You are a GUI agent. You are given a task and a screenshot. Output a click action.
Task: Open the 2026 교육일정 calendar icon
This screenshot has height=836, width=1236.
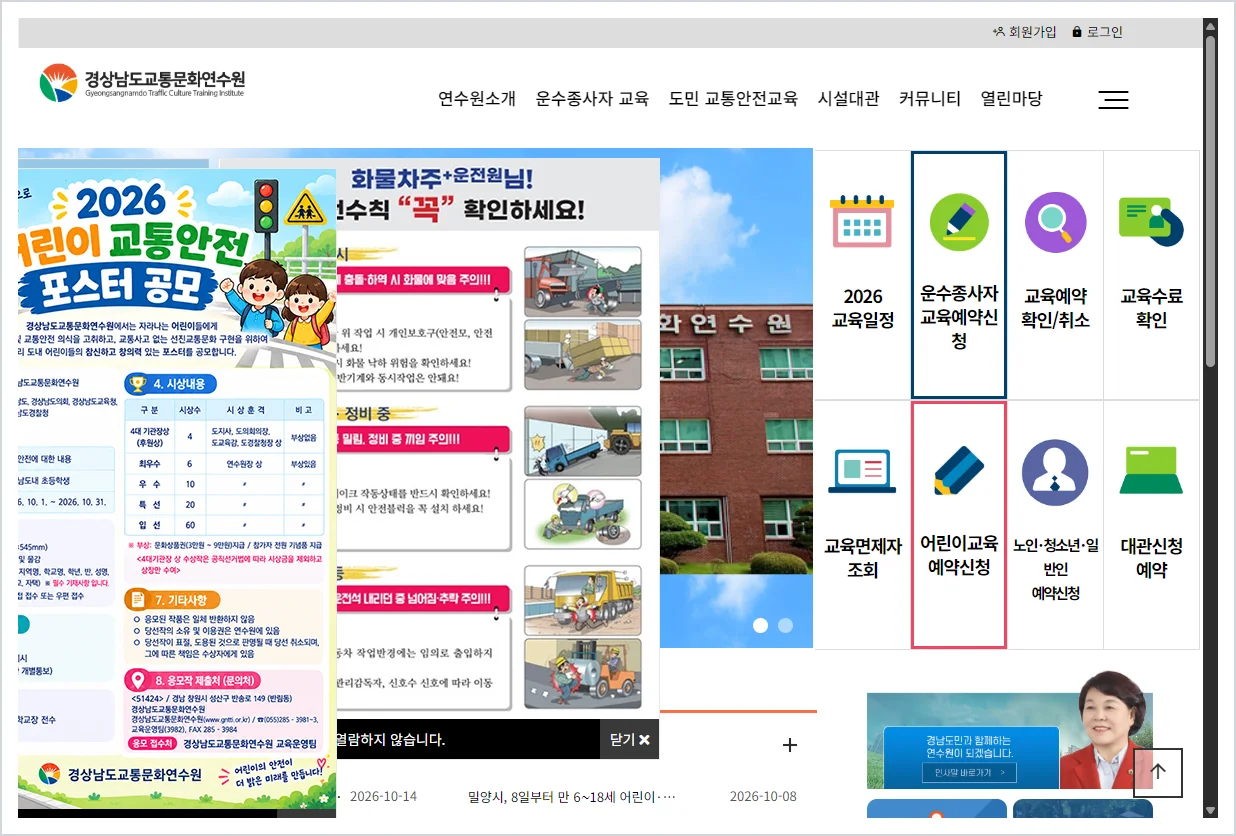[862, 223]
